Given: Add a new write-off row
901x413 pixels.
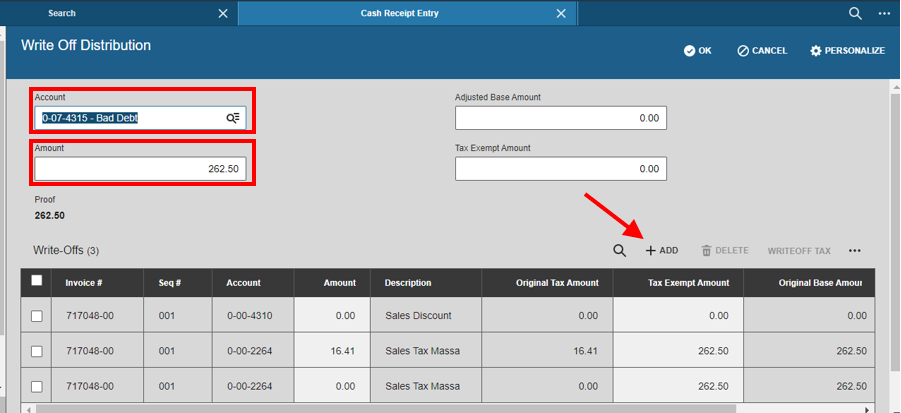Looking at the screenshot, I should (x=662, y=250).
